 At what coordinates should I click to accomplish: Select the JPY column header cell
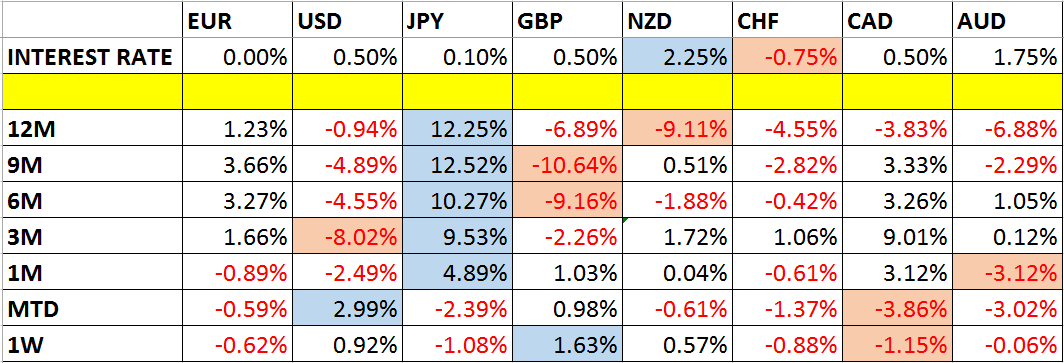pos(457,20)
